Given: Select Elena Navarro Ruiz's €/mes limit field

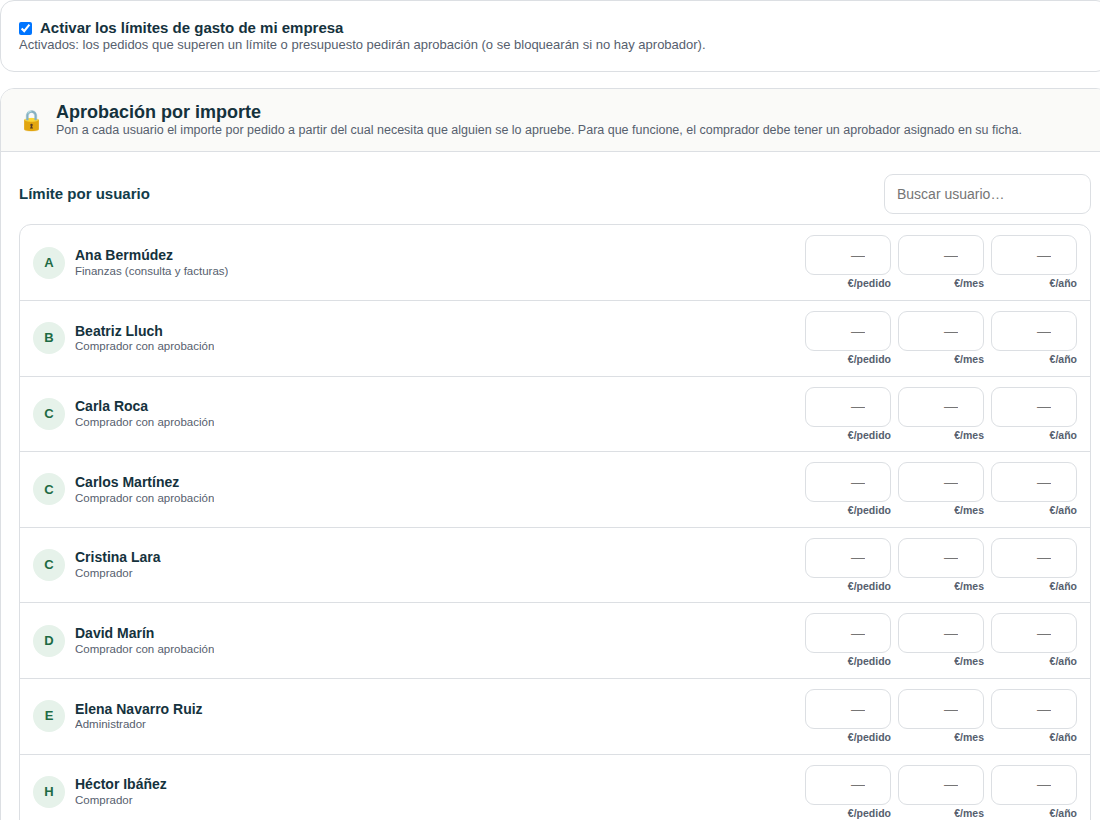Looking at the screenshot, I should [941, 709].
